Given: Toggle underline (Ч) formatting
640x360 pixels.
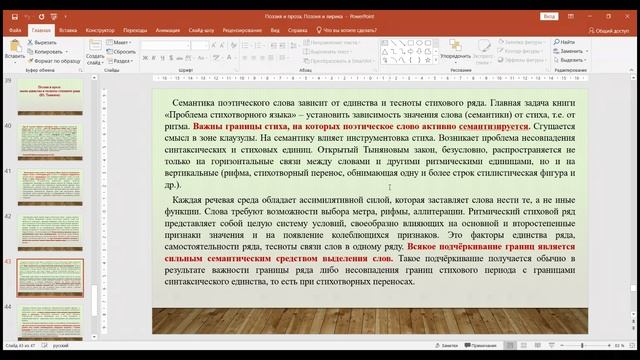Looking at the screenshot, I should click(x=162, y=58).
